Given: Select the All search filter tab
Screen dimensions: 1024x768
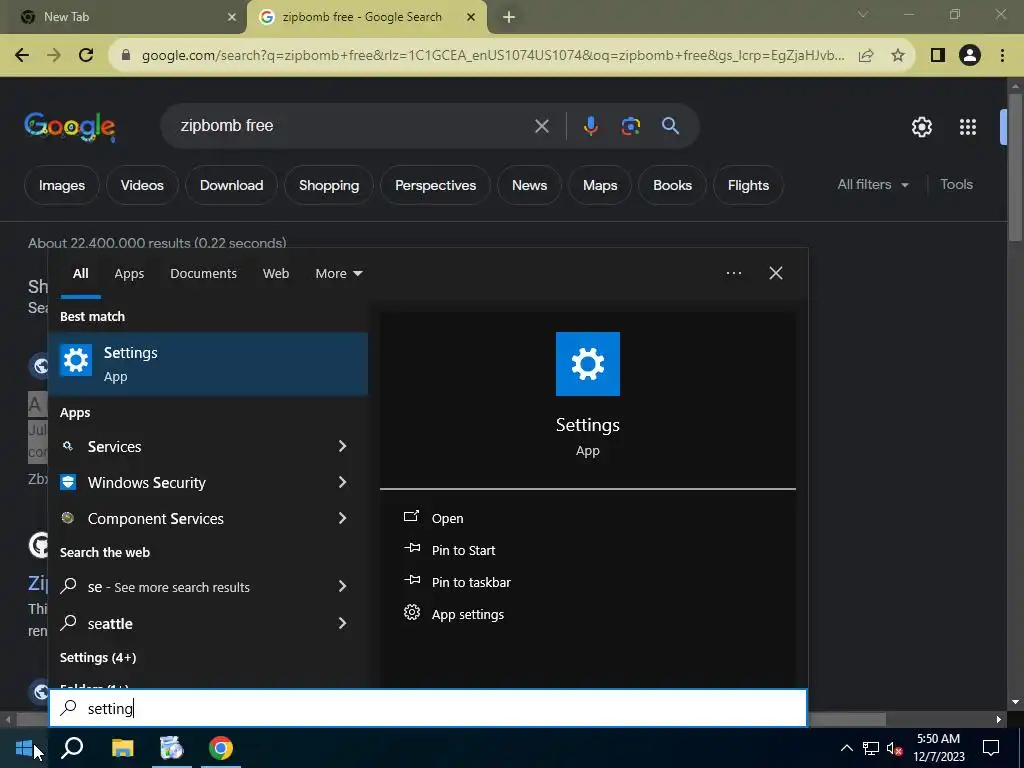Looking at the screenshot, I should point(80,274).
